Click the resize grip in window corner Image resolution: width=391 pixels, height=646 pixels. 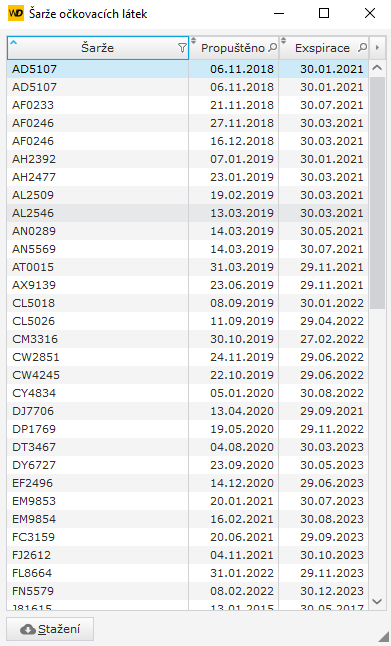(383, 636)
